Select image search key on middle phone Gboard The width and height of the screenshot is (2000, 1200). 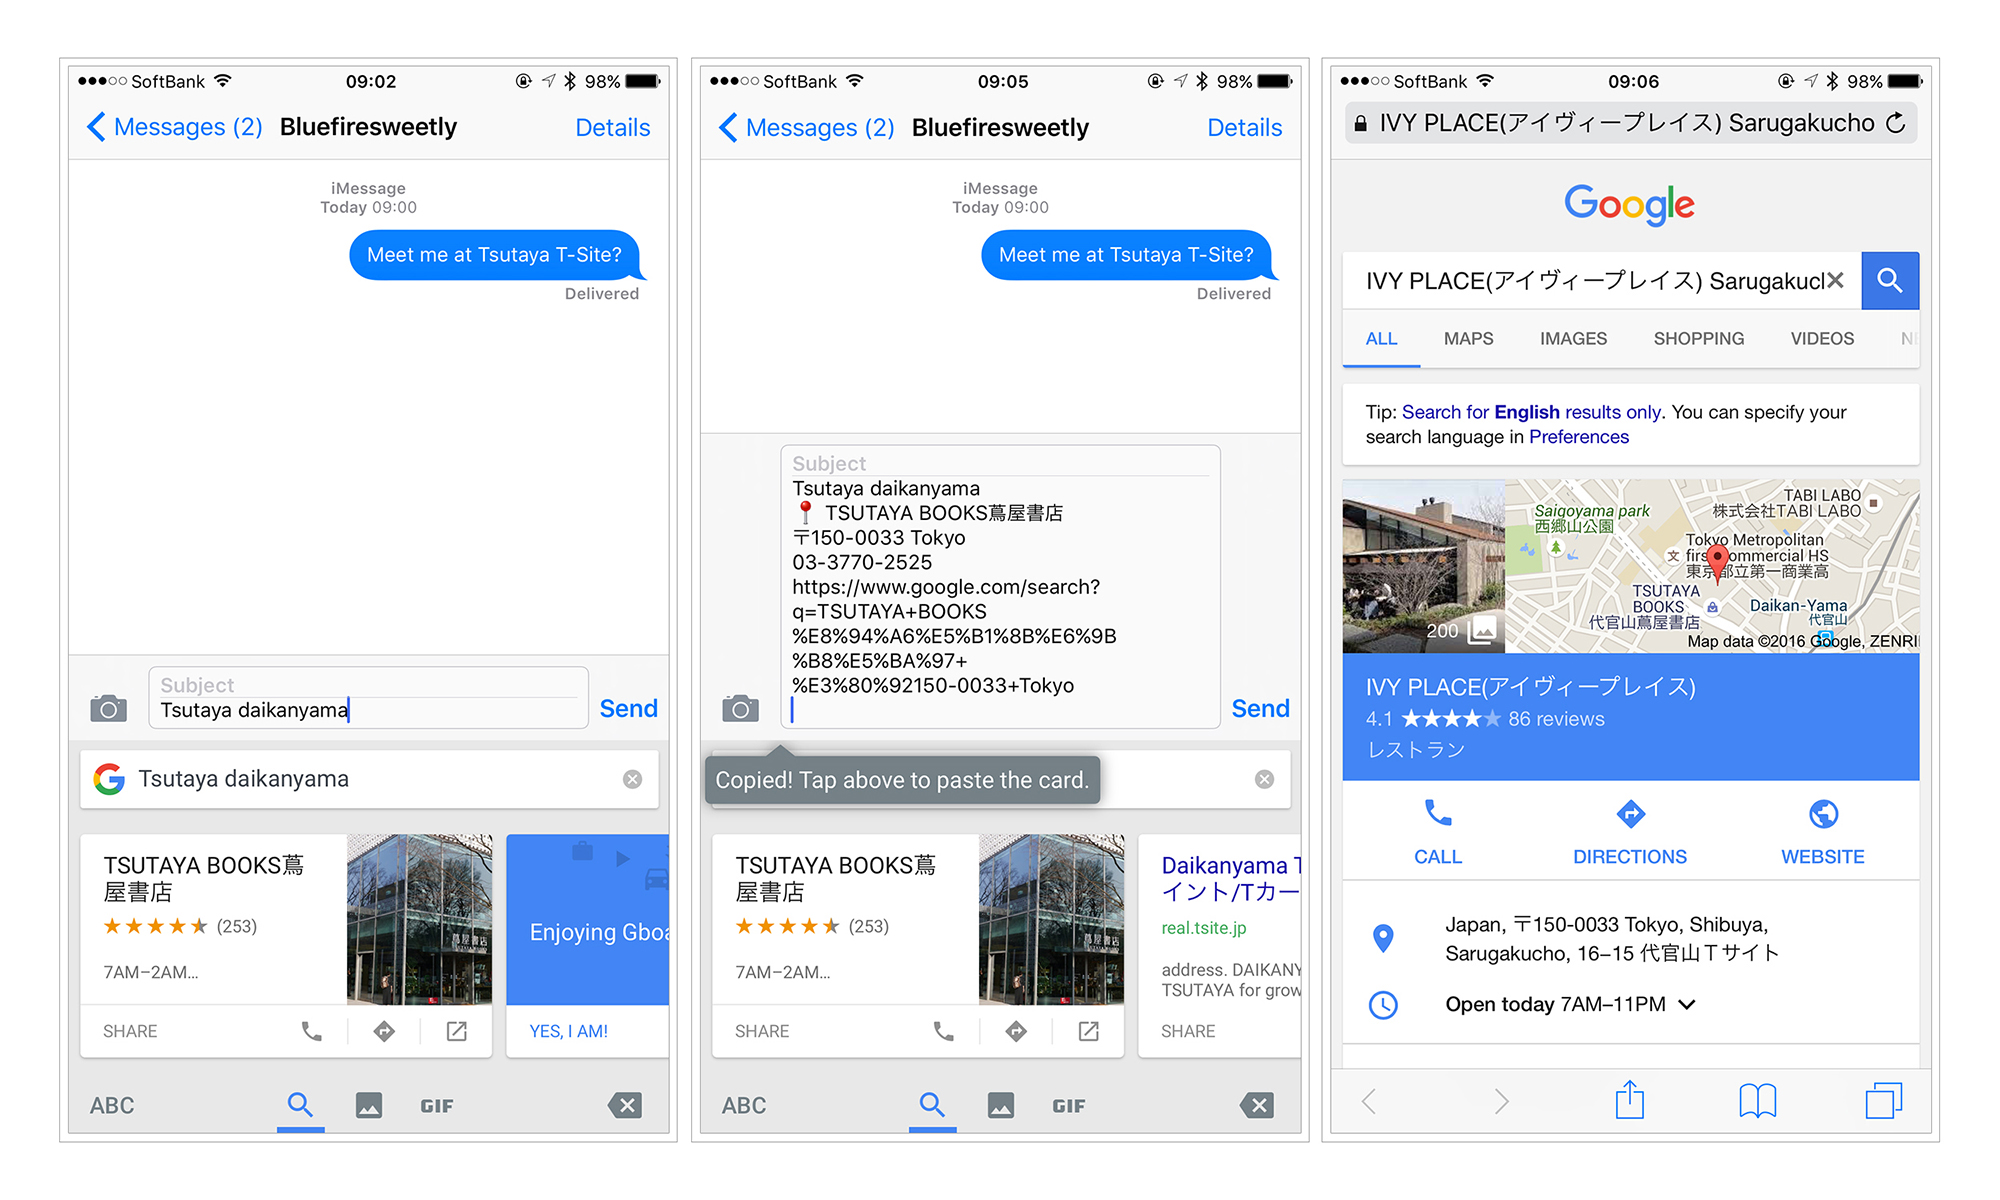point(1001,1105)
